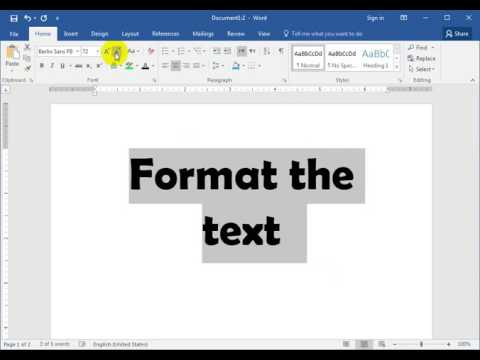Click the proofing status icon
This screenshot has height=360, width=480.
pos(82,344)
